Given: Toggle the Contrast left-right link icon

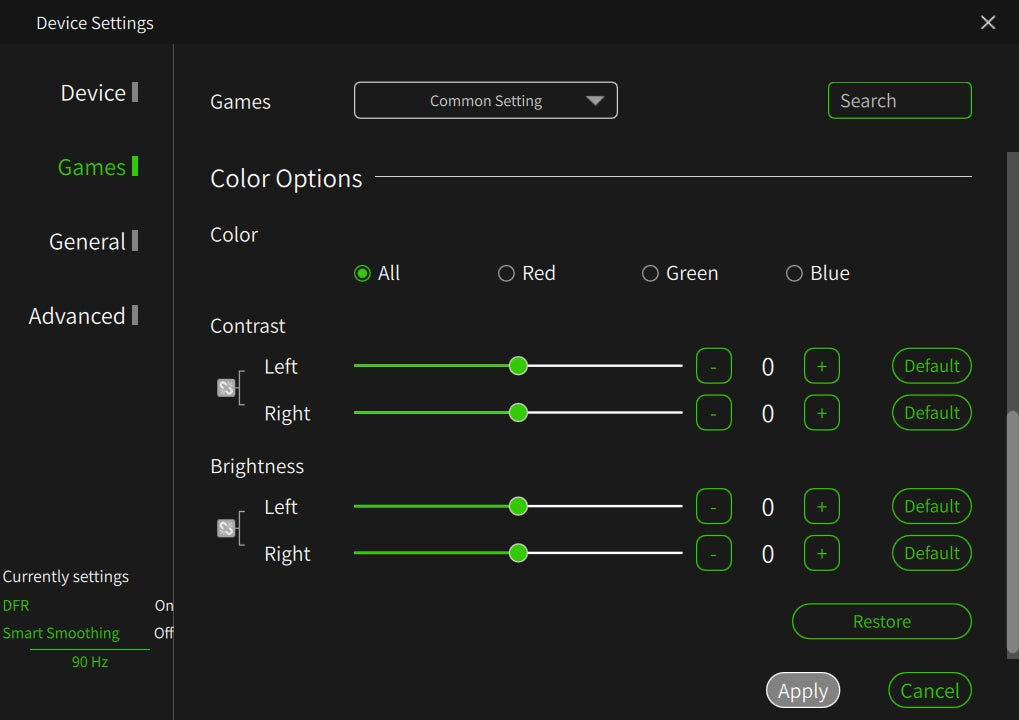Looking at the screenshot, I should (226, 388).
